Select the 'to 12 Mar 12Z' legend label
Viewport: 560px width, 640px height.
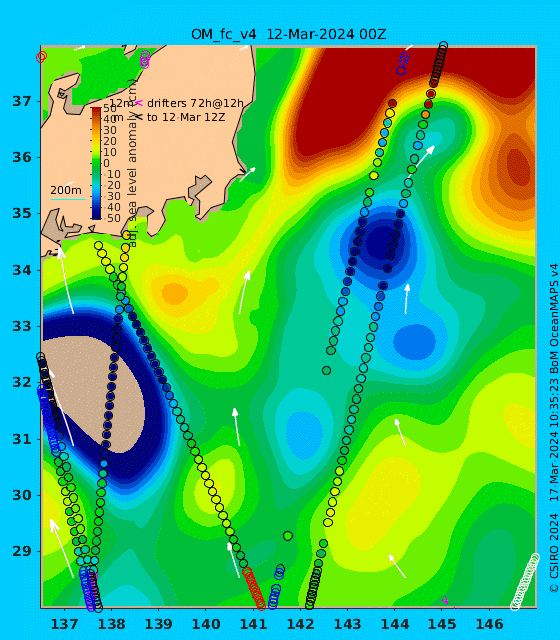click(x=186, y=118)
